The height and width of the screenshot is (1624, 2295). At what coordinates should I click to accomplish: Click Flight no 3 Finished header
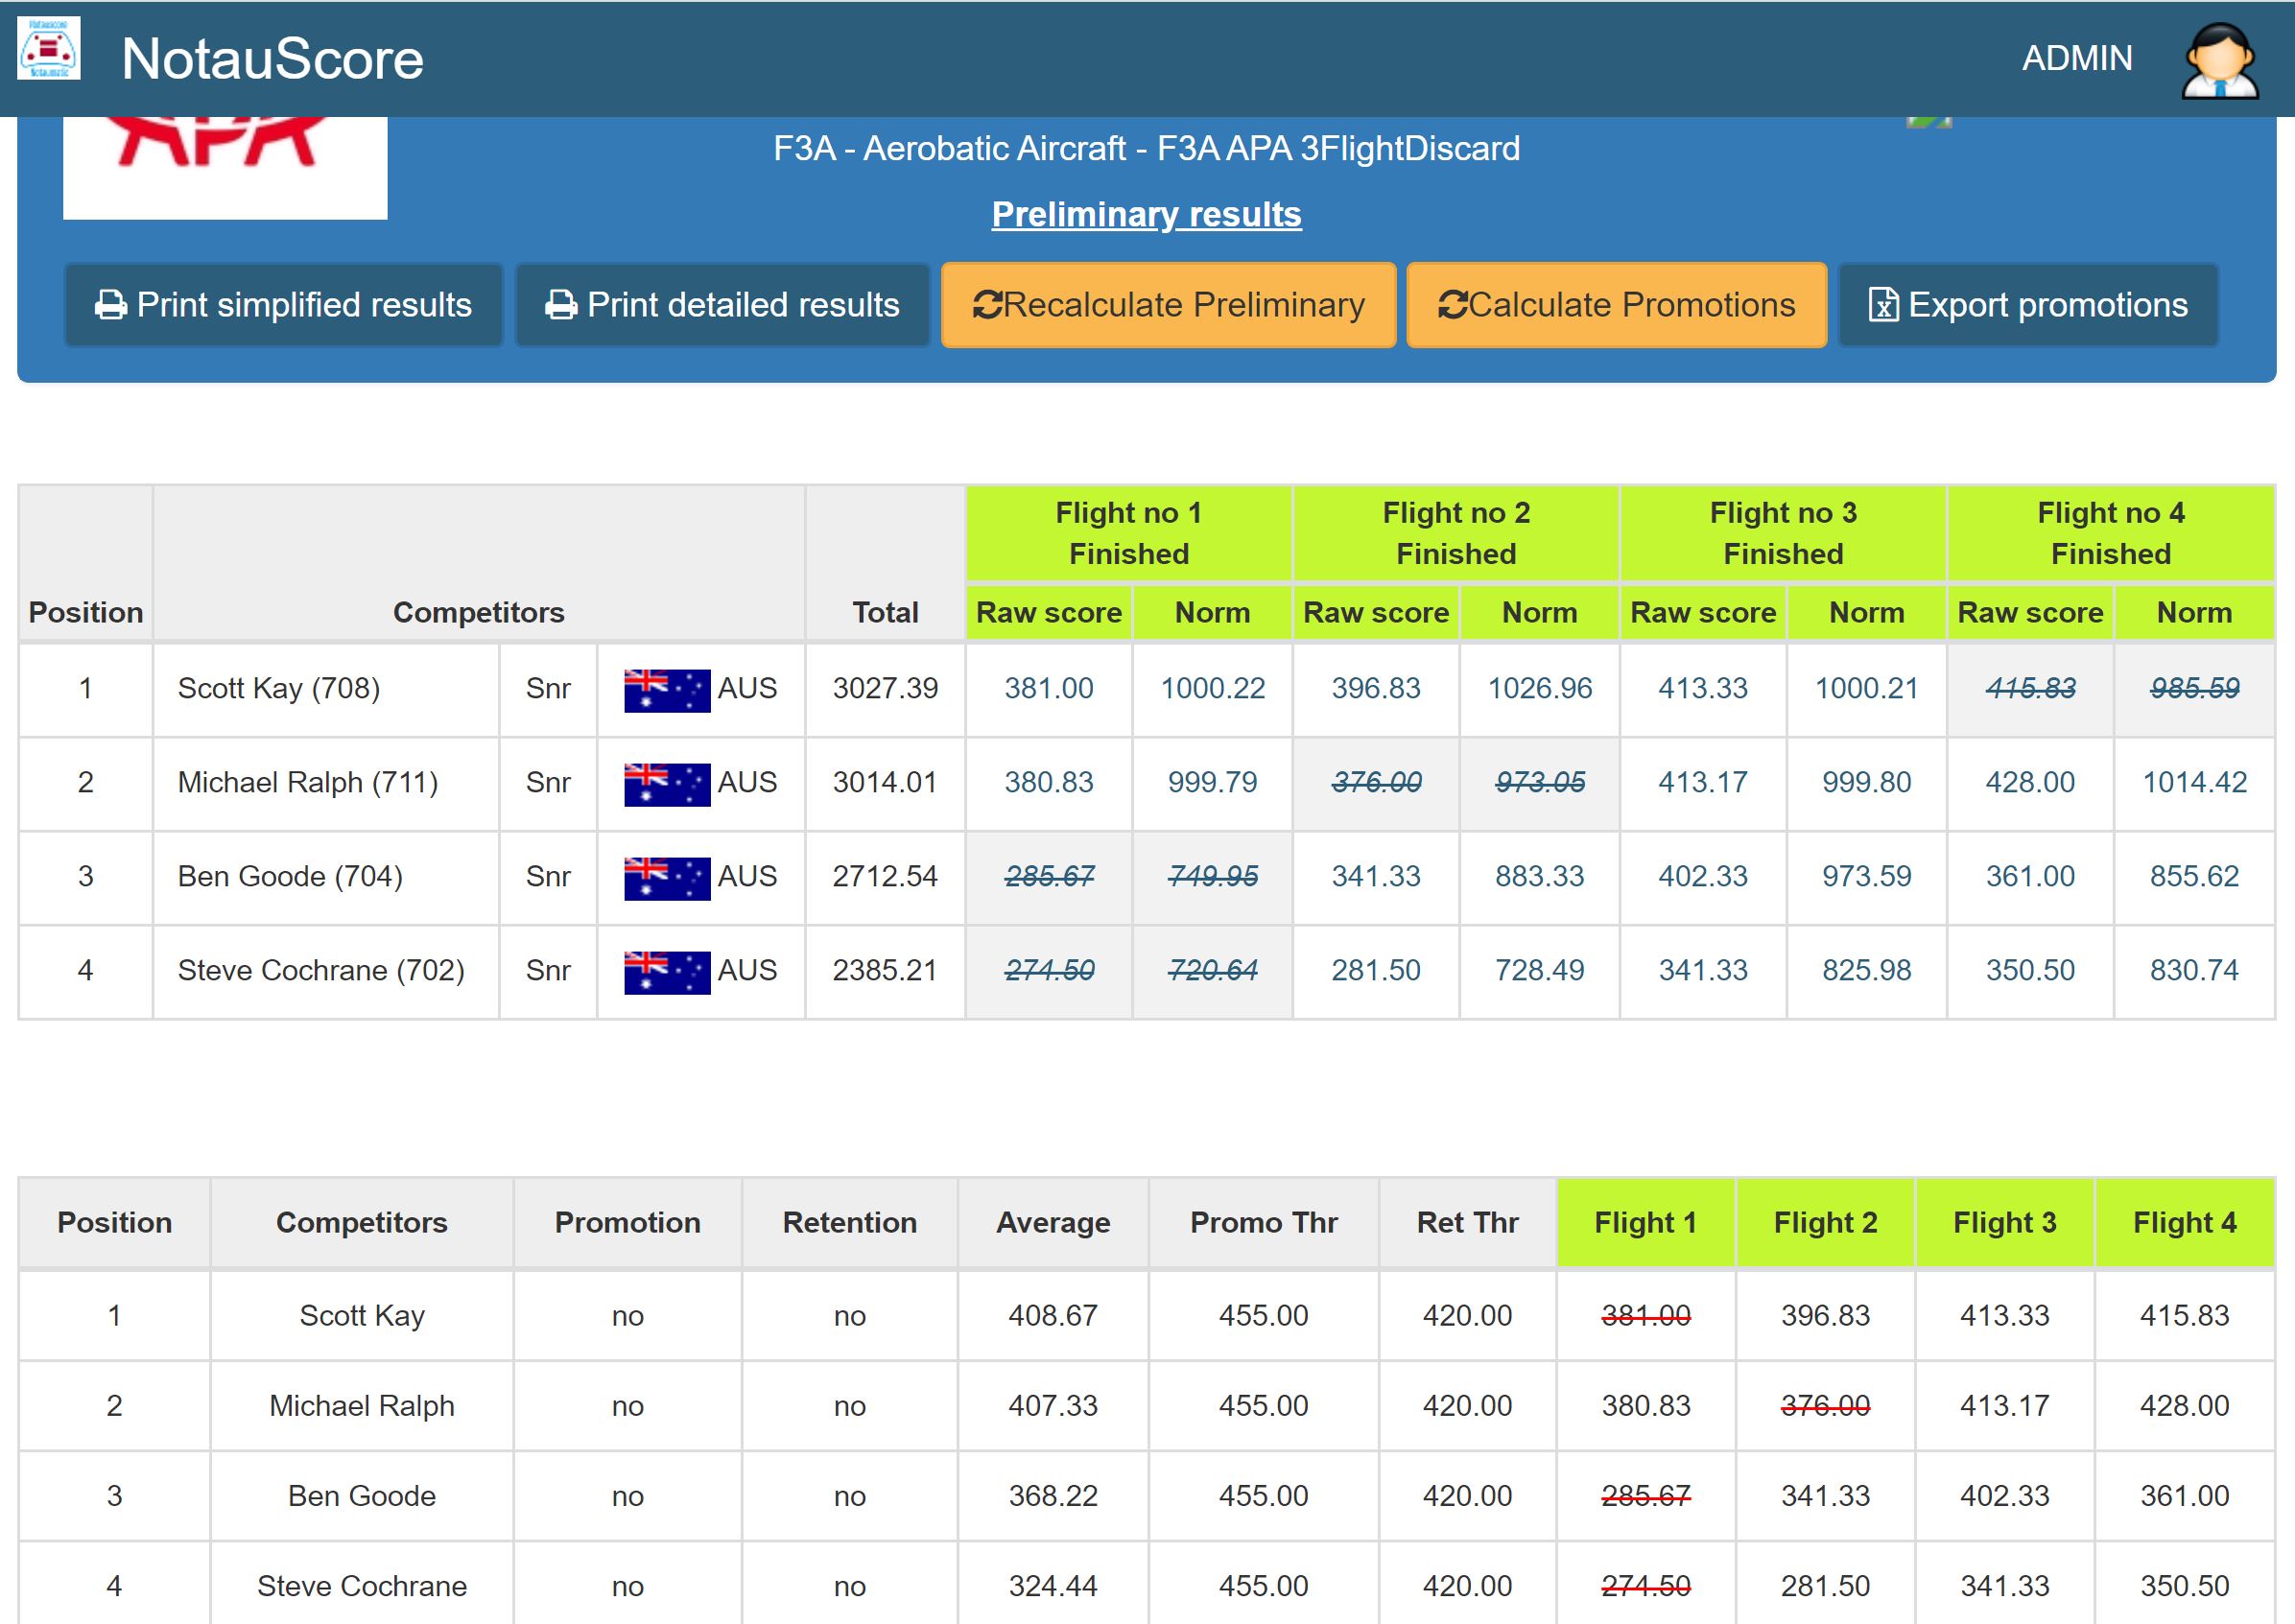pyautogui.click(x=1783, y=533)
